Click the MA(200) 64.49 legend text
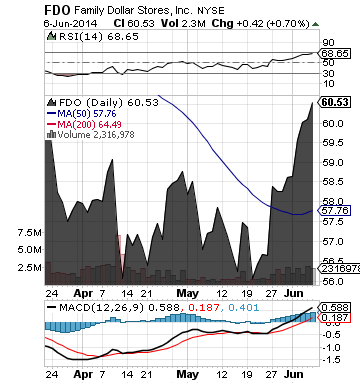Viewport: 360px width, 384px height. (89, 124)
